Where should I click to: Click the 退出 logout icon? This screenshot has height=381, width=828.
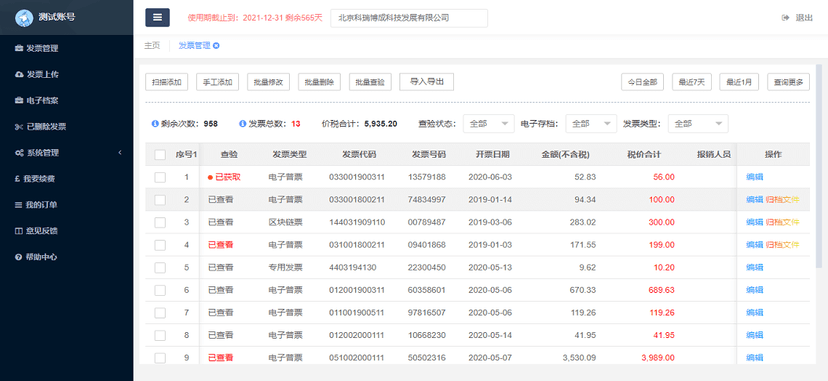click(785, 17)
